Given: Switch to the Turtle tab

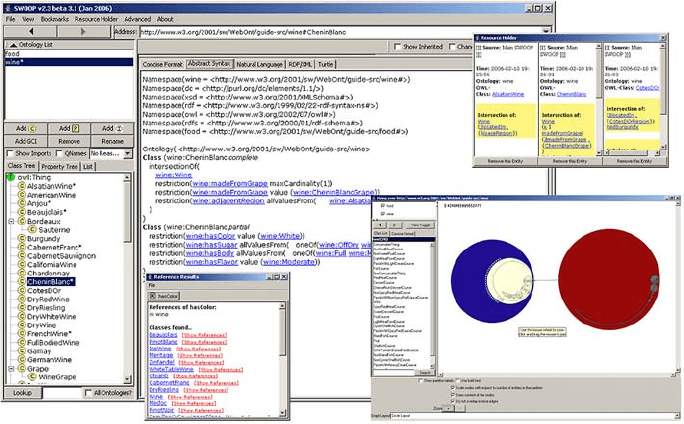Looking at the screenshot, I should pos(325,64).
